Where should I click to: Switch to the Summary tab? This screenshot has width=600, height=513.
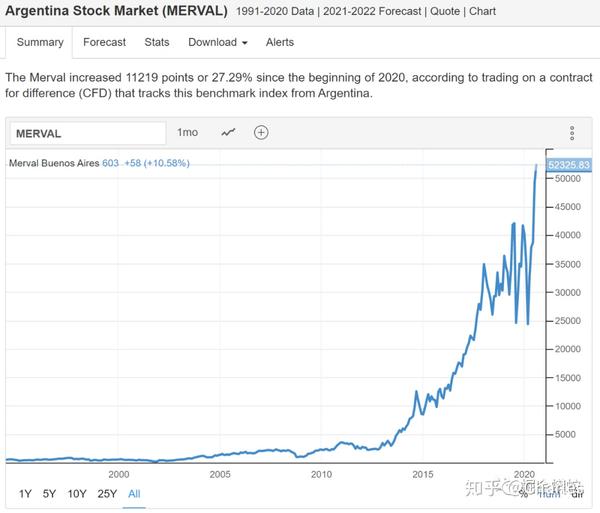pyautogui.click(x=40, y=42)
